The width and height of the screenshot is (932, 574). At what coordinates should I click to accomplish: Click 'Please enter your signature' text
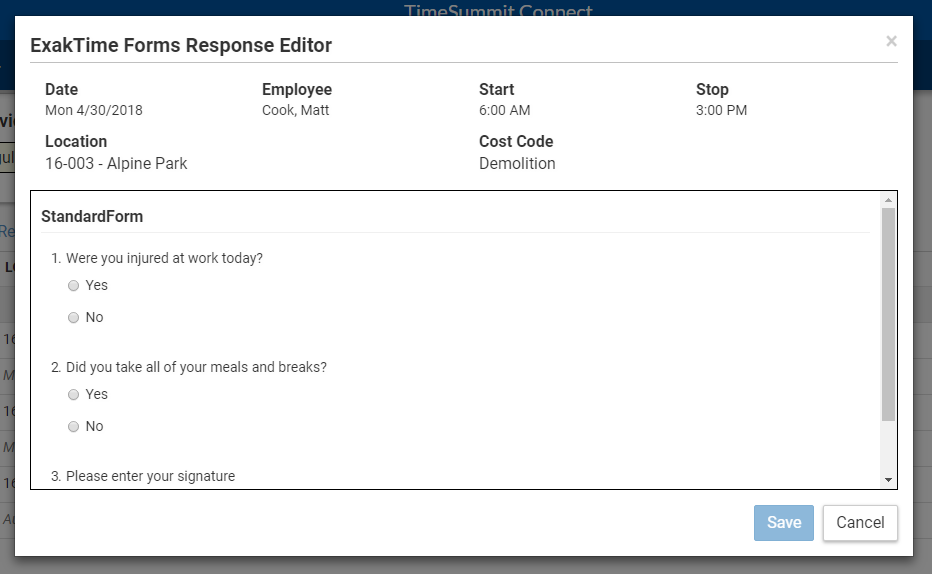(150, 477)
